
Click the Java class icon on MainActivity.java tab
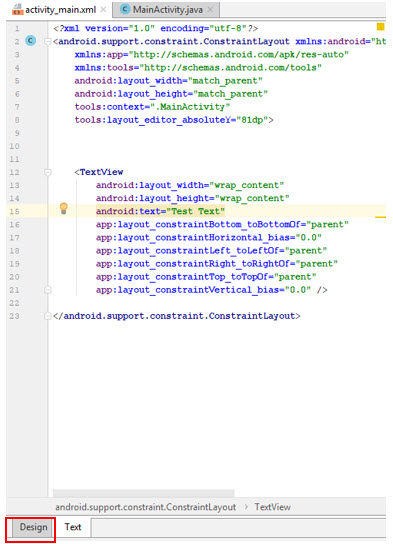(x=125, y=9)
